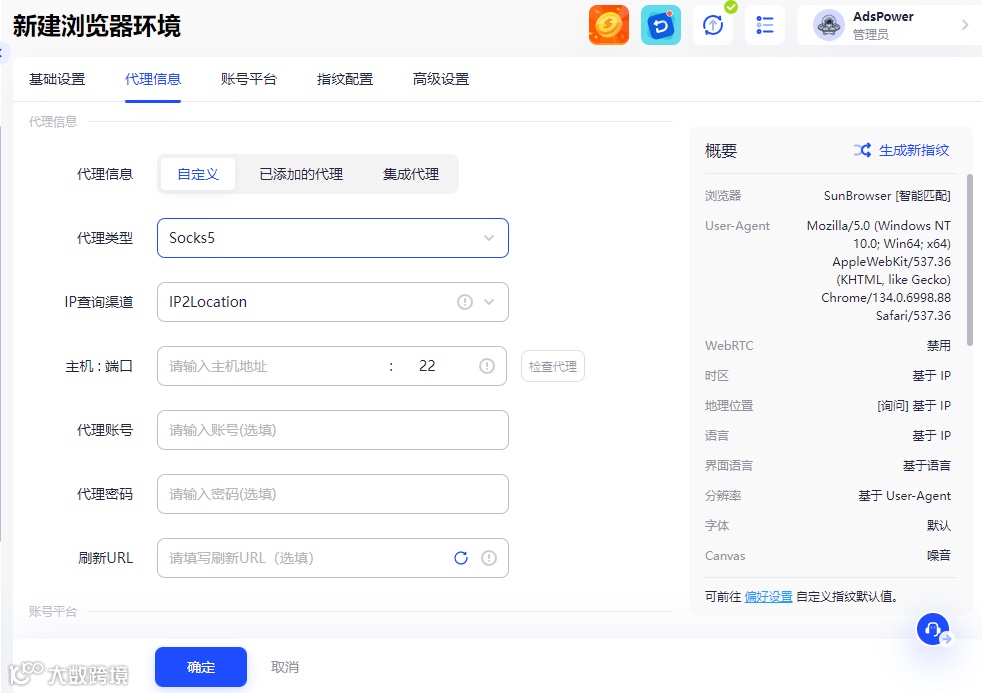Click info icon in IP查询渠道 field
The width and height of the screenshot is (982, 693).
(465, 302)
